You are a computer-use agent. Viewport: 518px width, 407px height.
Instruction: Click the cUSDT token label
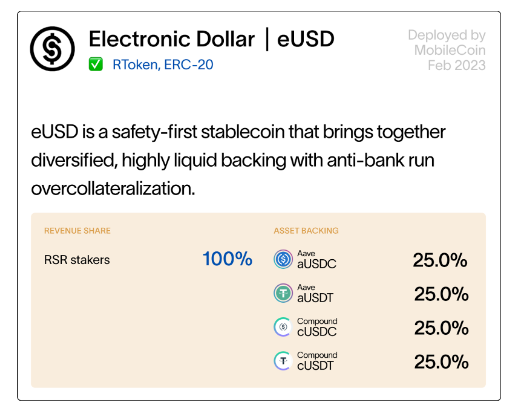coord(315,366)
